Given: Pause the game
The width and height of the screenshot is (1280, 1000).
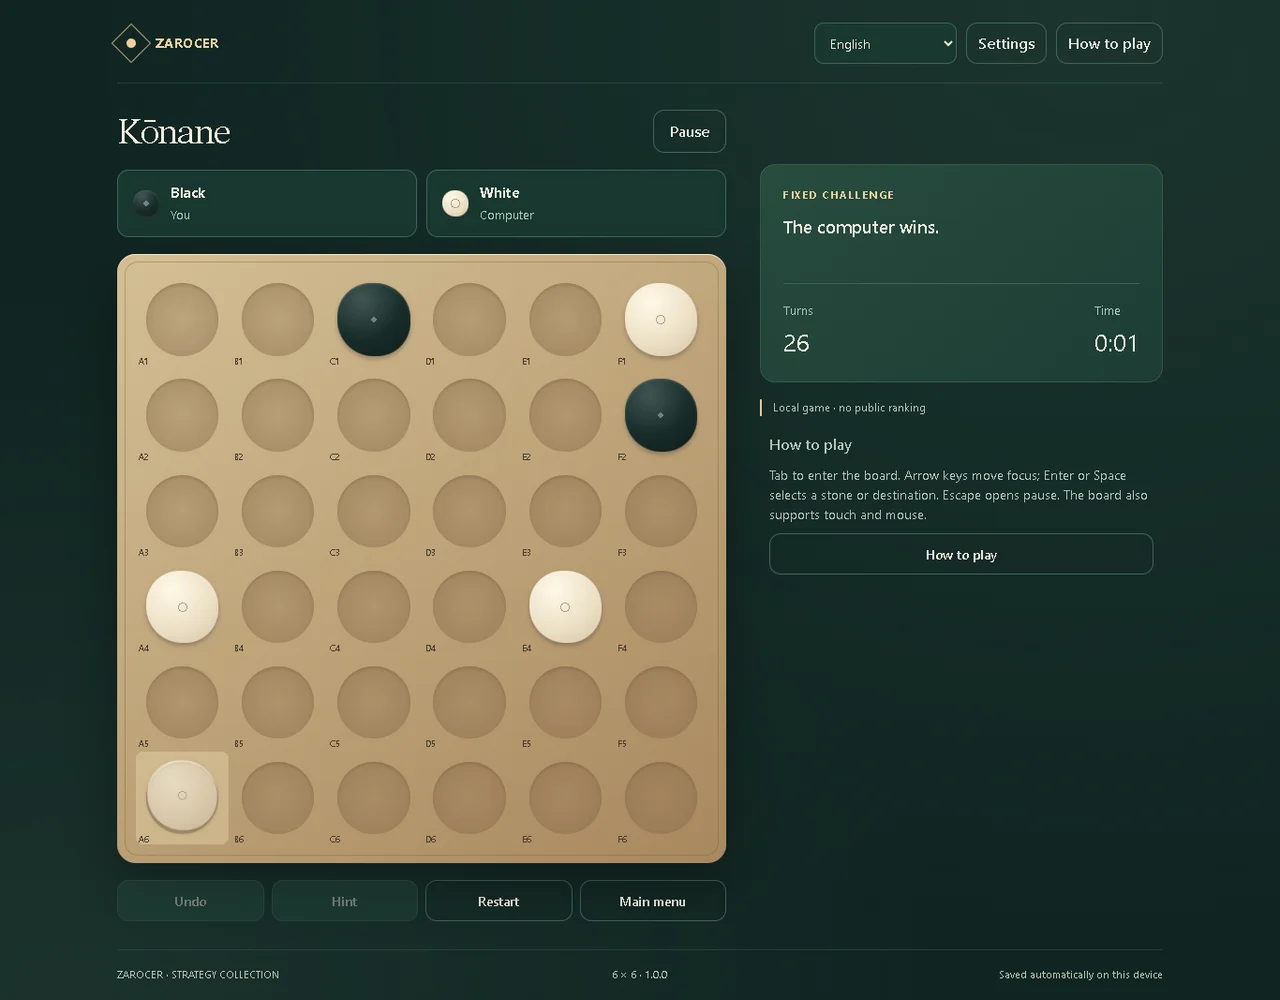Looking at the screenshot, I should point(689,131).
